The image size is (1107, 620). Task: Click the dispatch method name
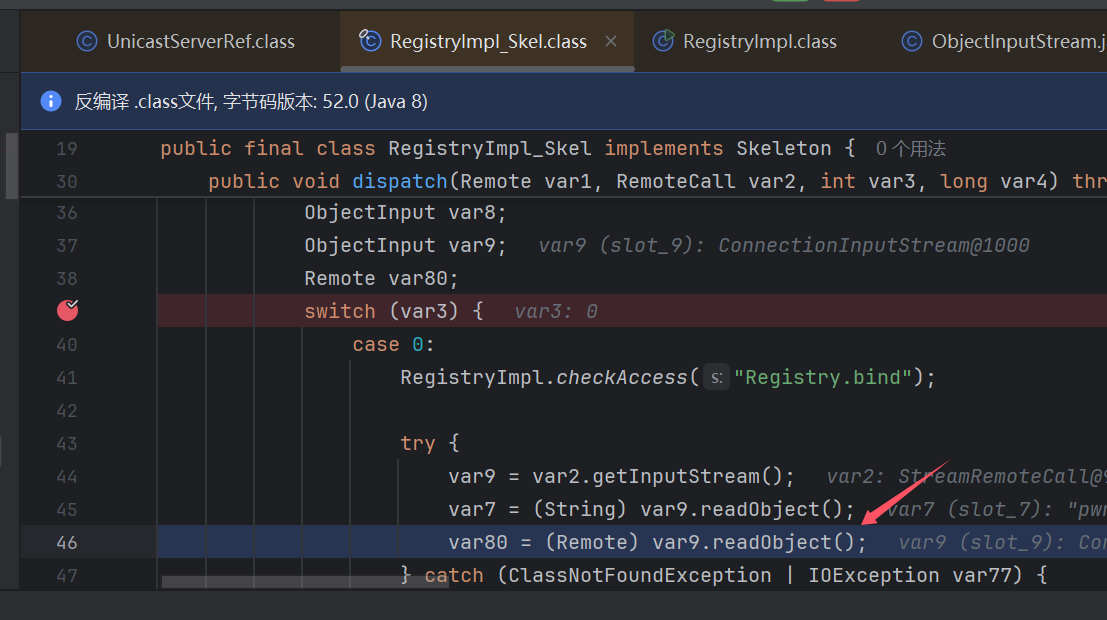click(x=400, y=181)
